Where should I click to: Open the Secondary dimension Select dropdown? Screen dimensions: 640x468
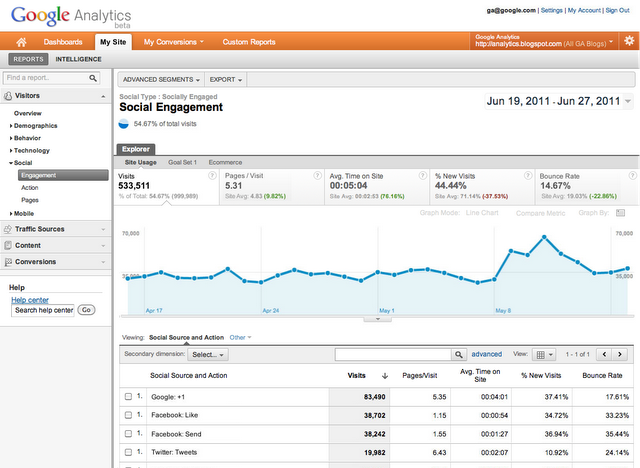click(209, 354)
